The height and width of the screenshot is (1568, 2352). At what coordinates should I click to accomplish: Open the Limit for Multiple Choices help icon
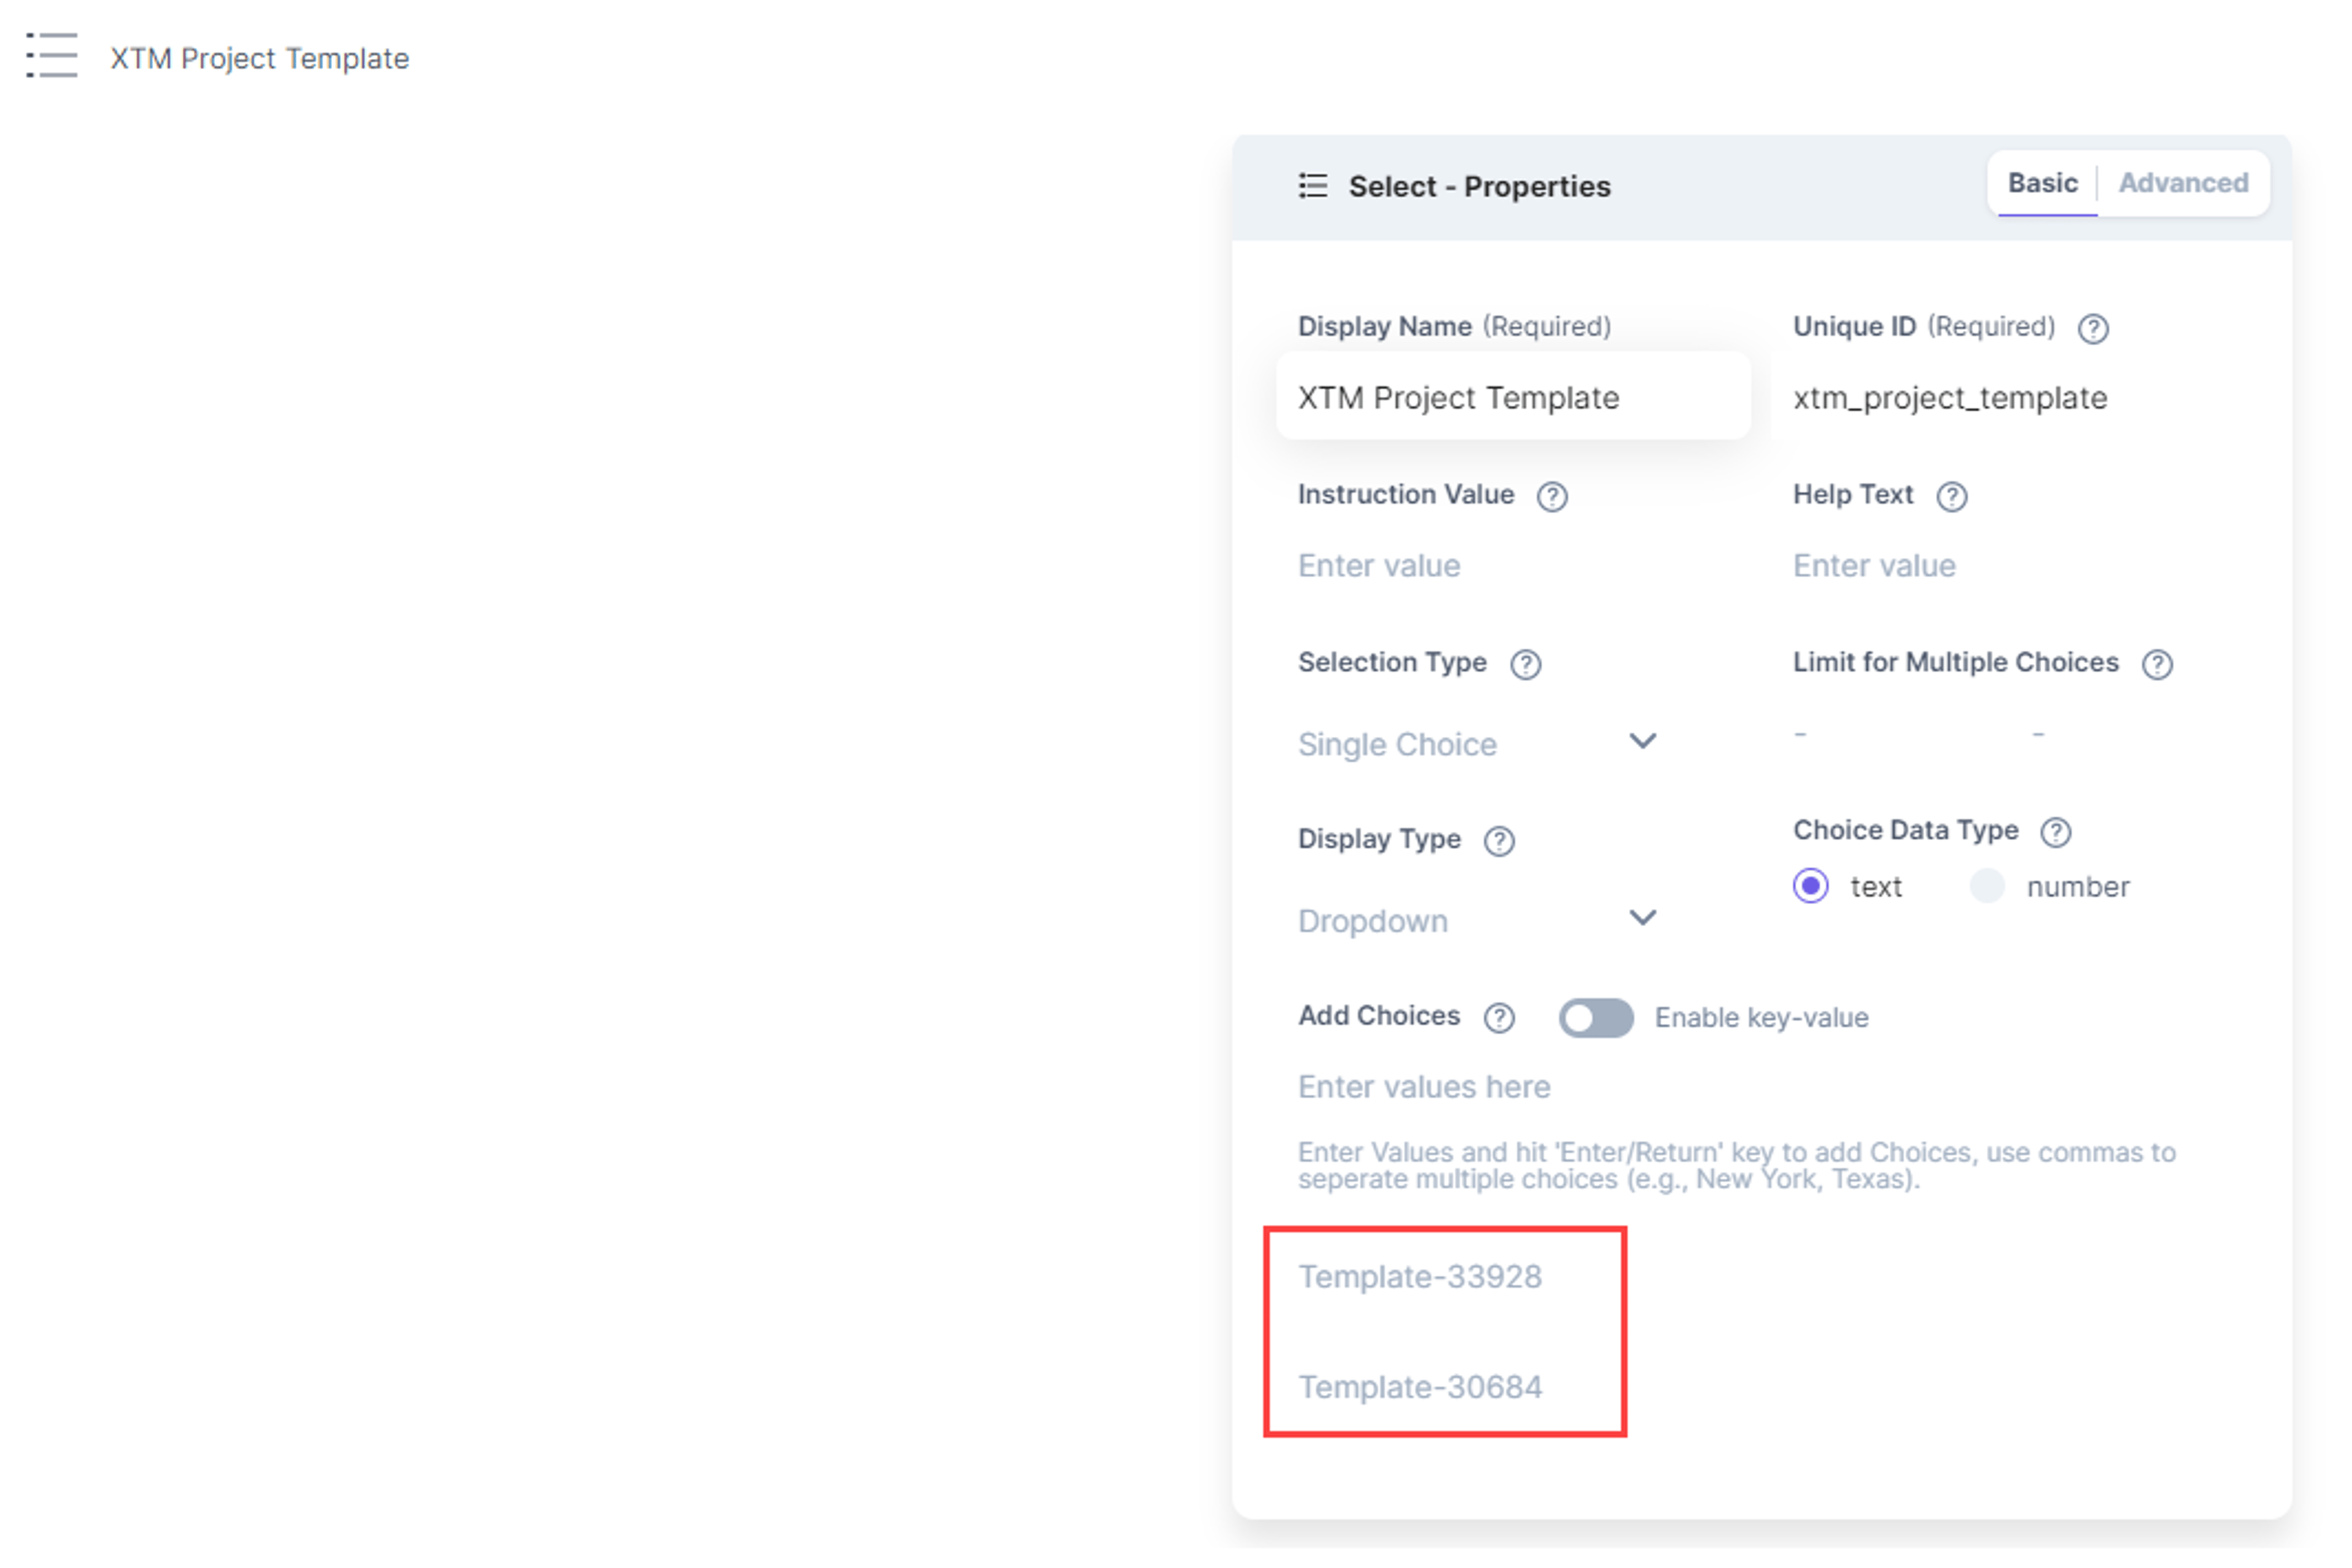click(x=2158, y=665)
